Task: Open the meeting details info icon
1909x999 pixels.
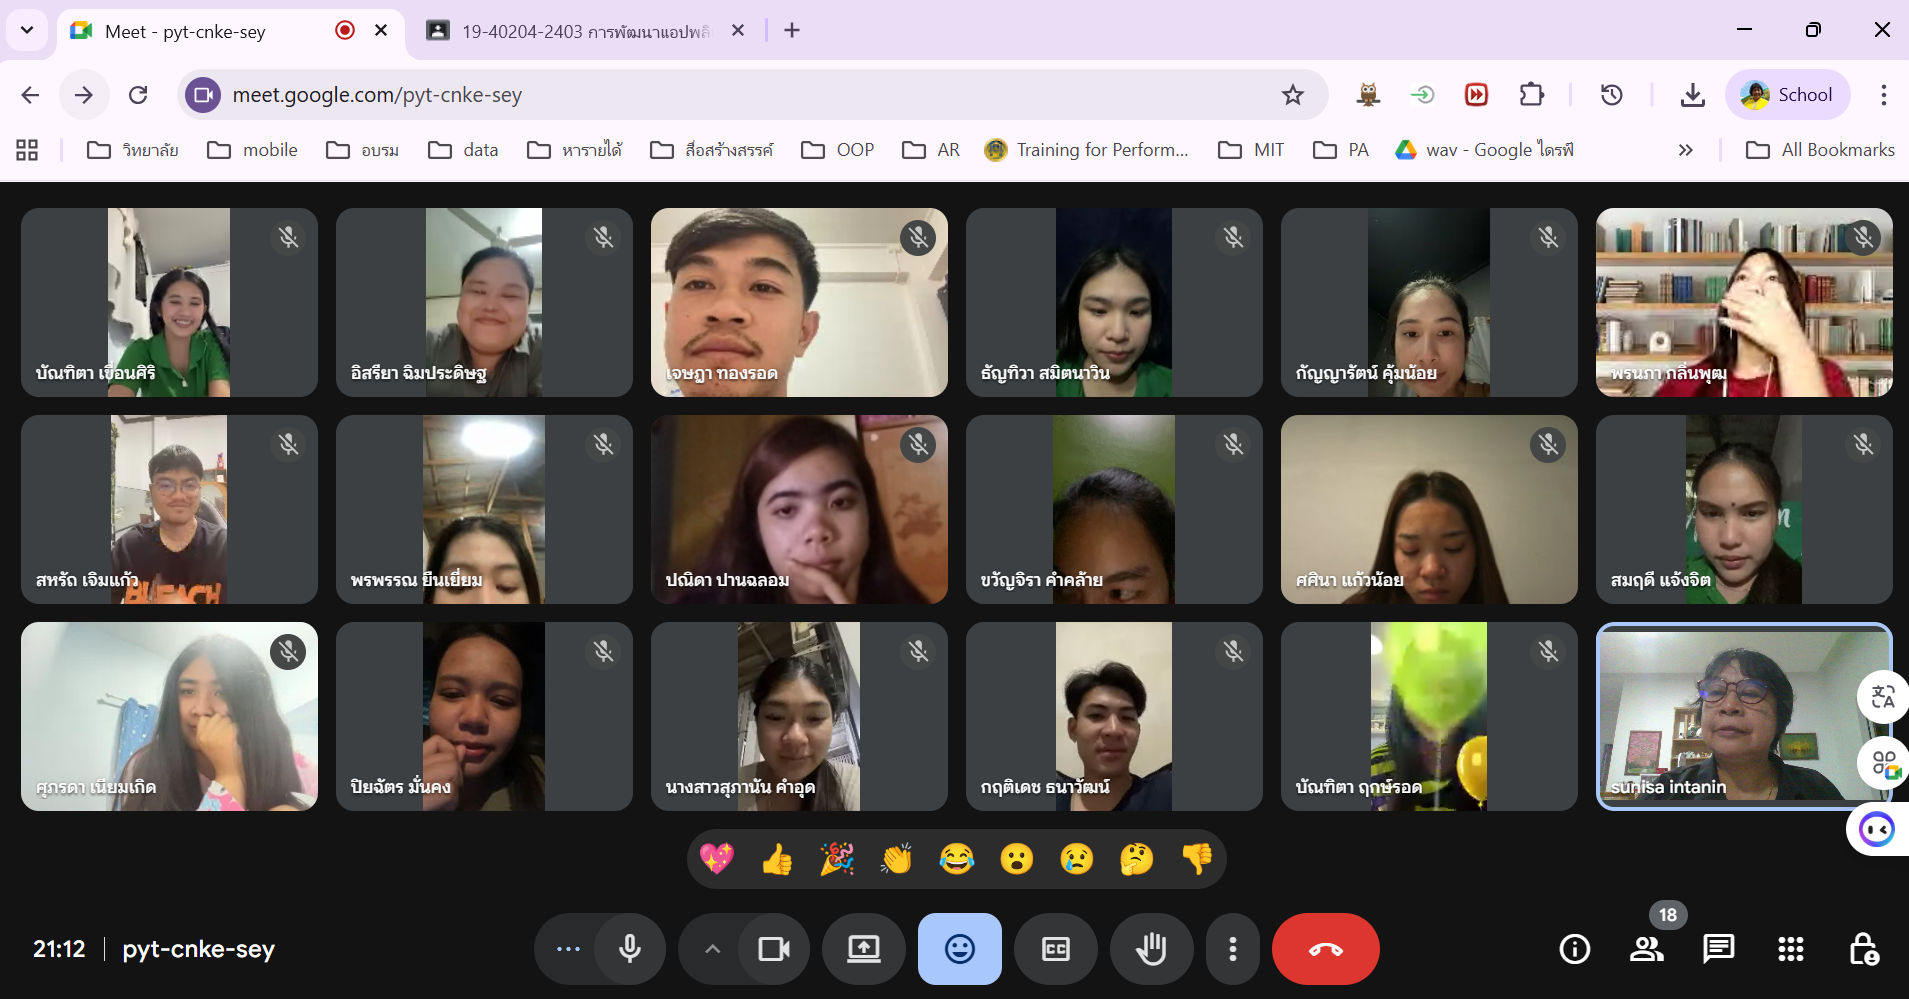Action: 1574,949
